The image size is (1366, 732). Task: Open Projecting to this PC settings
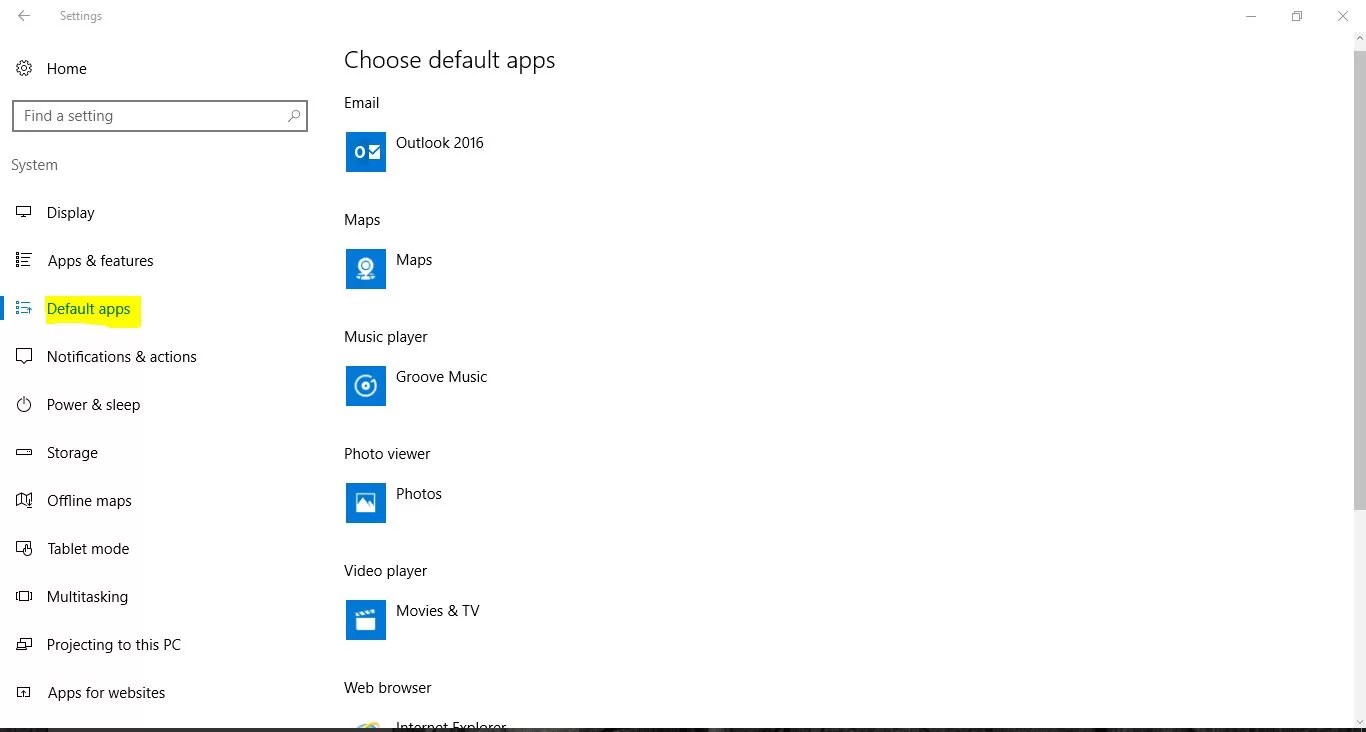pos(114,645)
